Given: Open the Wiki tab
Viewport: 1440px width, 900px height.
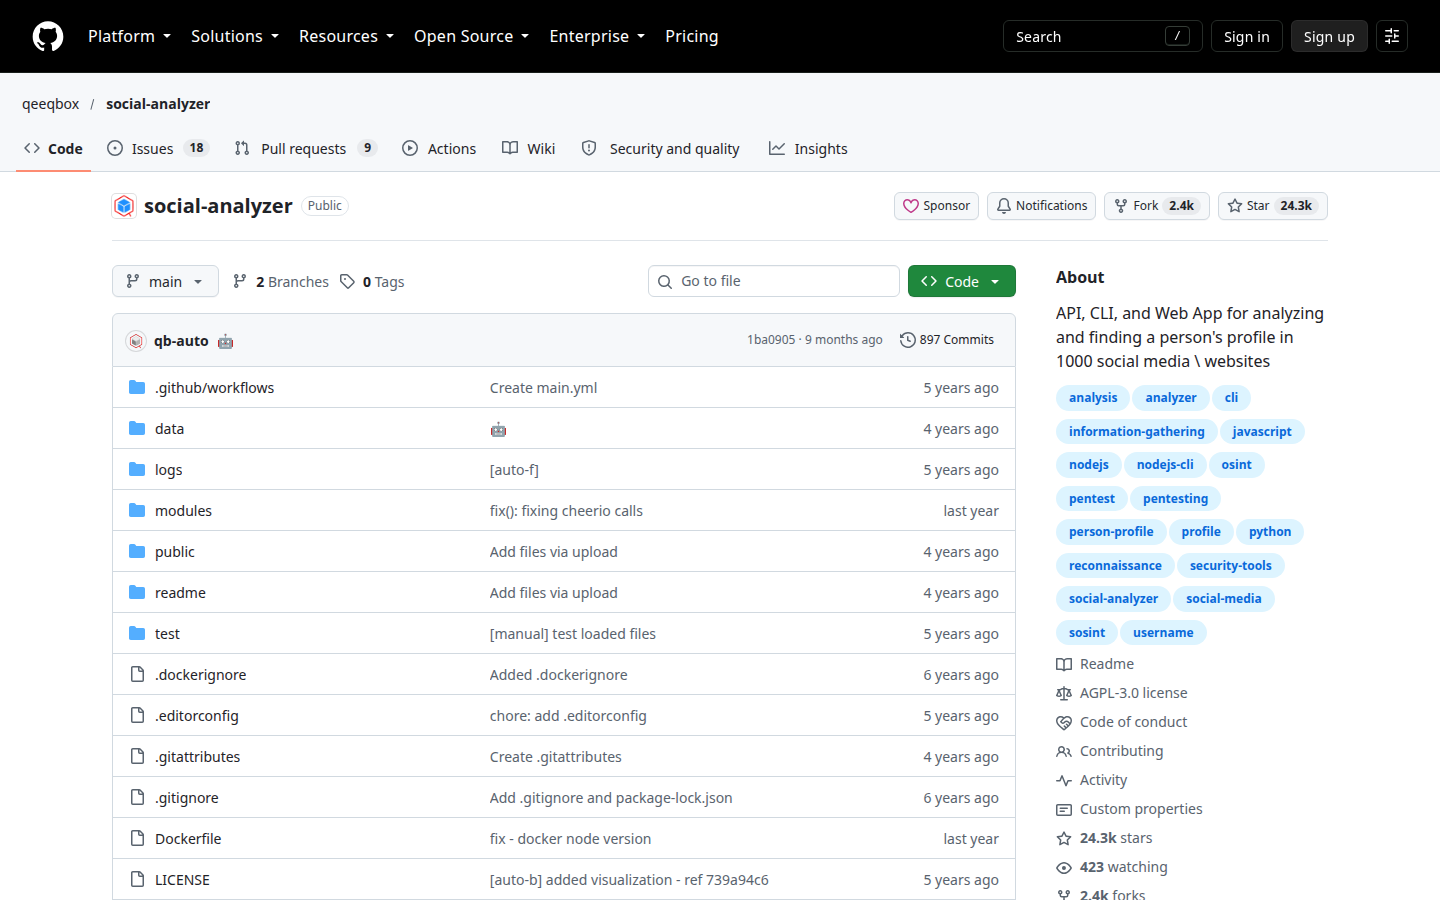Looking at the screenshot, I should point(529,148).
